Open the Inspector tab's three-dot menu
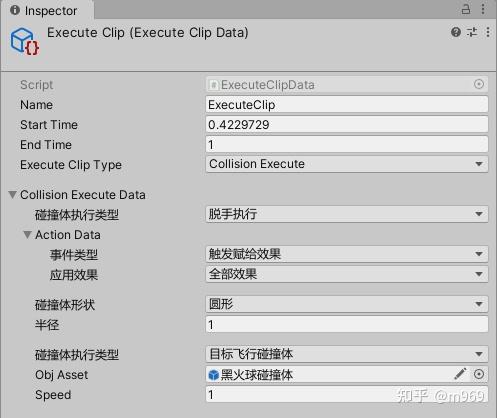The width and height of the screenshot is (497, 418). (483, 9)
